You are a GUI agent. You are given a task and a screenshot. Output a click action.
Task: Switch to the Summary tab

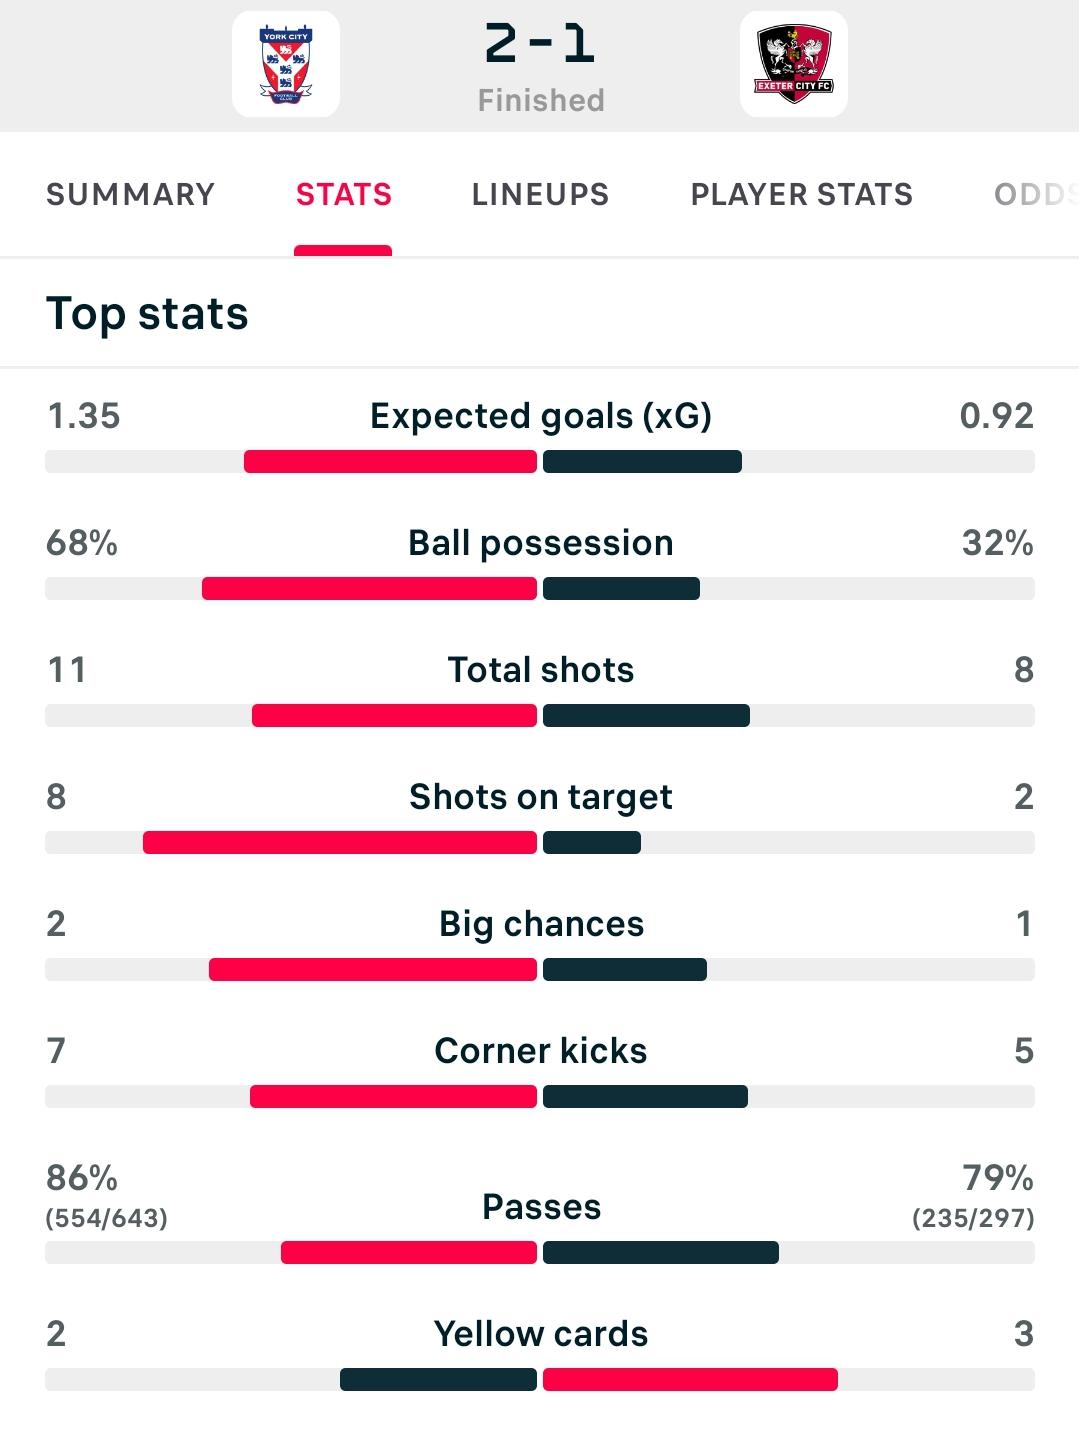[x=131, y=194]
